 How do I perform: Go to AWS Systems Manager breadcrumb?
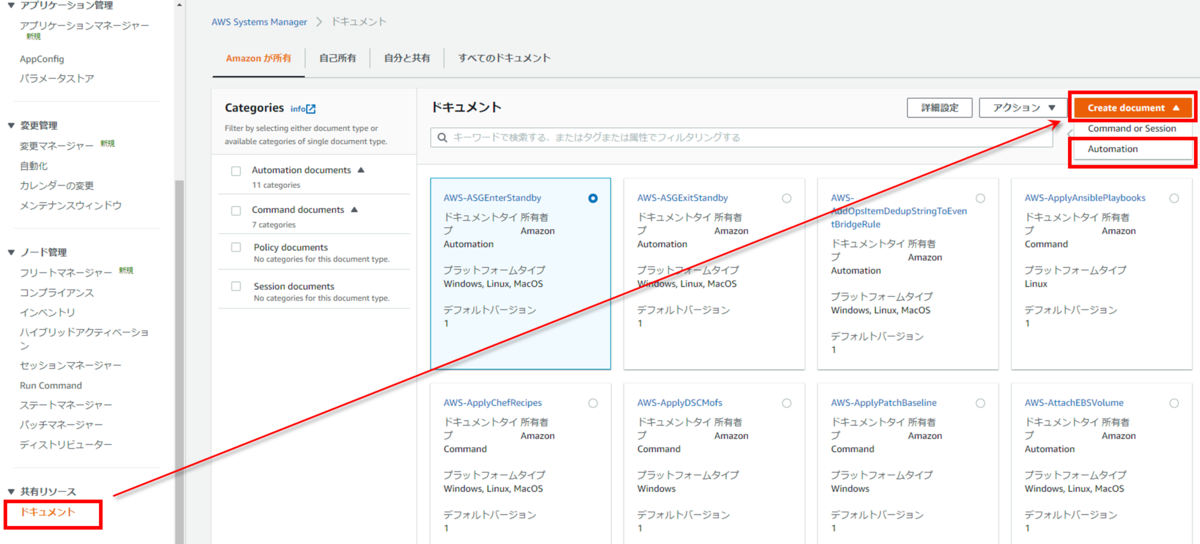tap(259, 21)
